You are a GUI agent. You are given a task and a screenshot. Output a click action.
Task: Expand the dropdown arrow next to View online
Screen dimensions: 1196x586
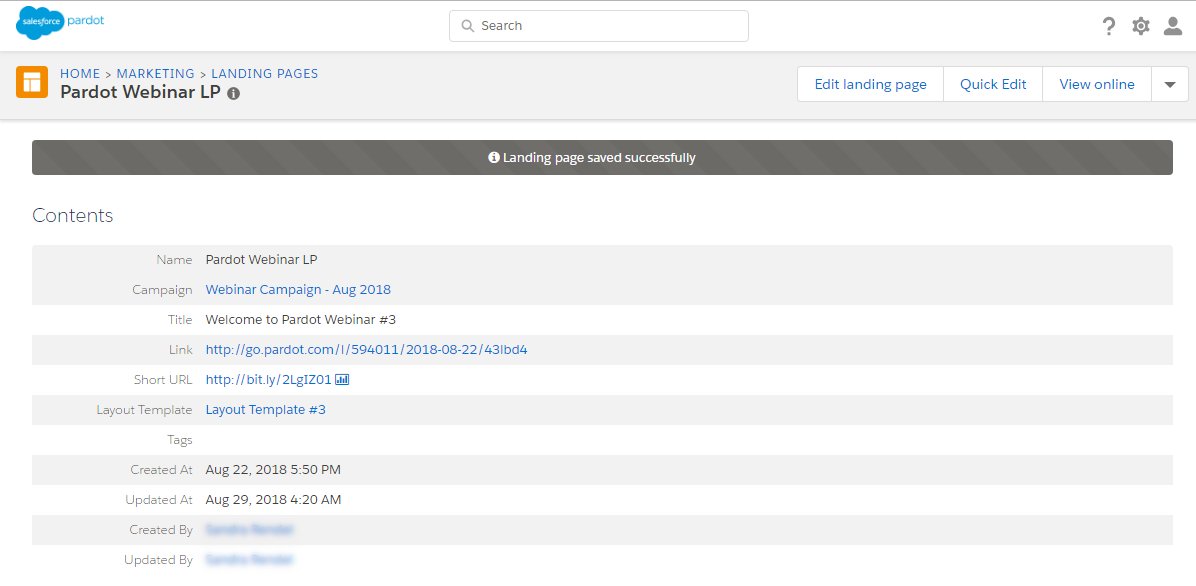tap(1170, 84)
